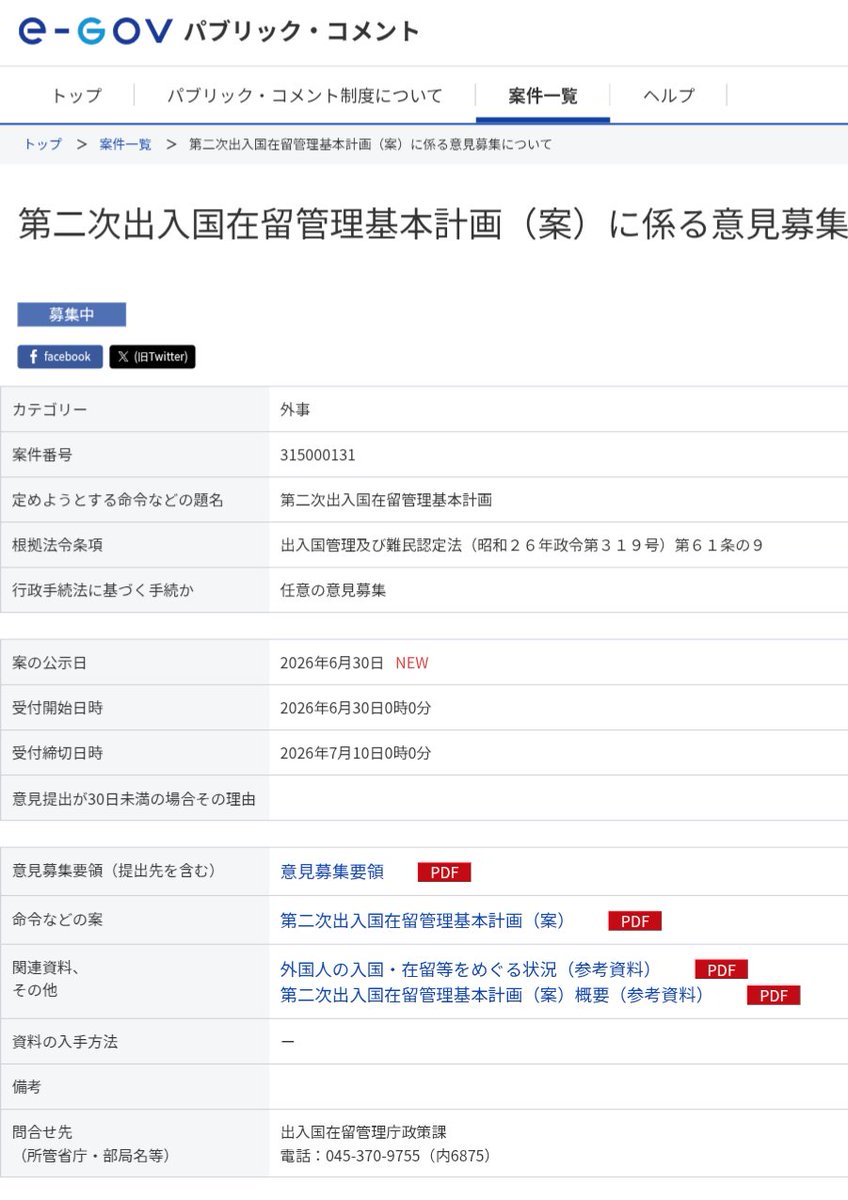Viewport: 848px width, 1200px height.
Task: Click the deadline 2026年7月10日0時0分
Action: pos(356,753)
